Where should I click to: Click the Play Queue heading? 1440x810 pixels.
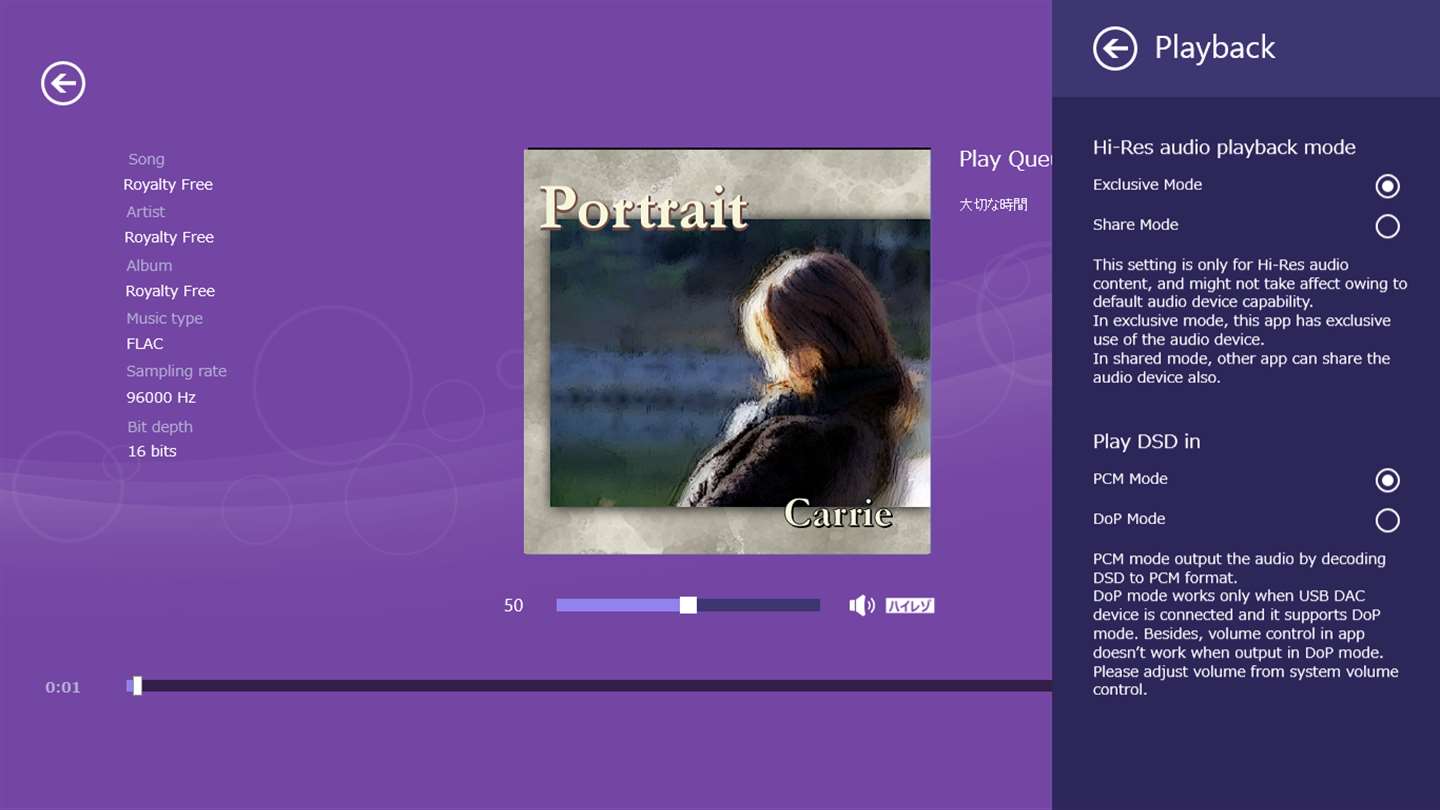(x=1005, y=159)
